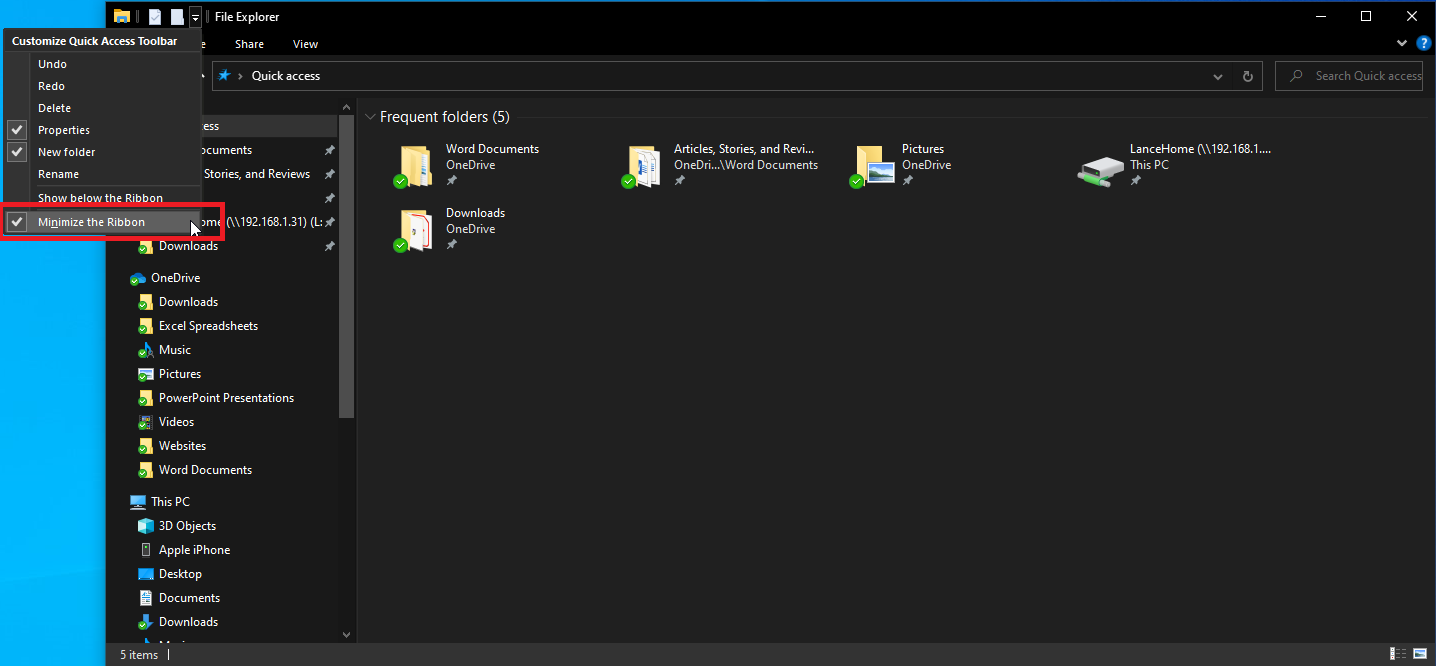Click the pin icon under the LanceHome frequent folder

(1135, 181)
